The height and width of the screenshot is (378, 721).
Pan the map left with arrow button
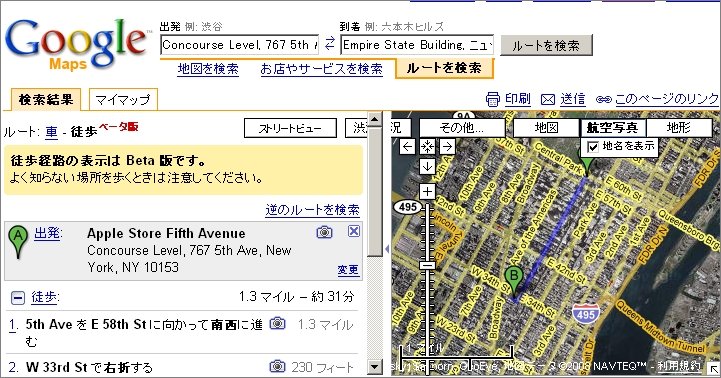click(x=407, y=147)
